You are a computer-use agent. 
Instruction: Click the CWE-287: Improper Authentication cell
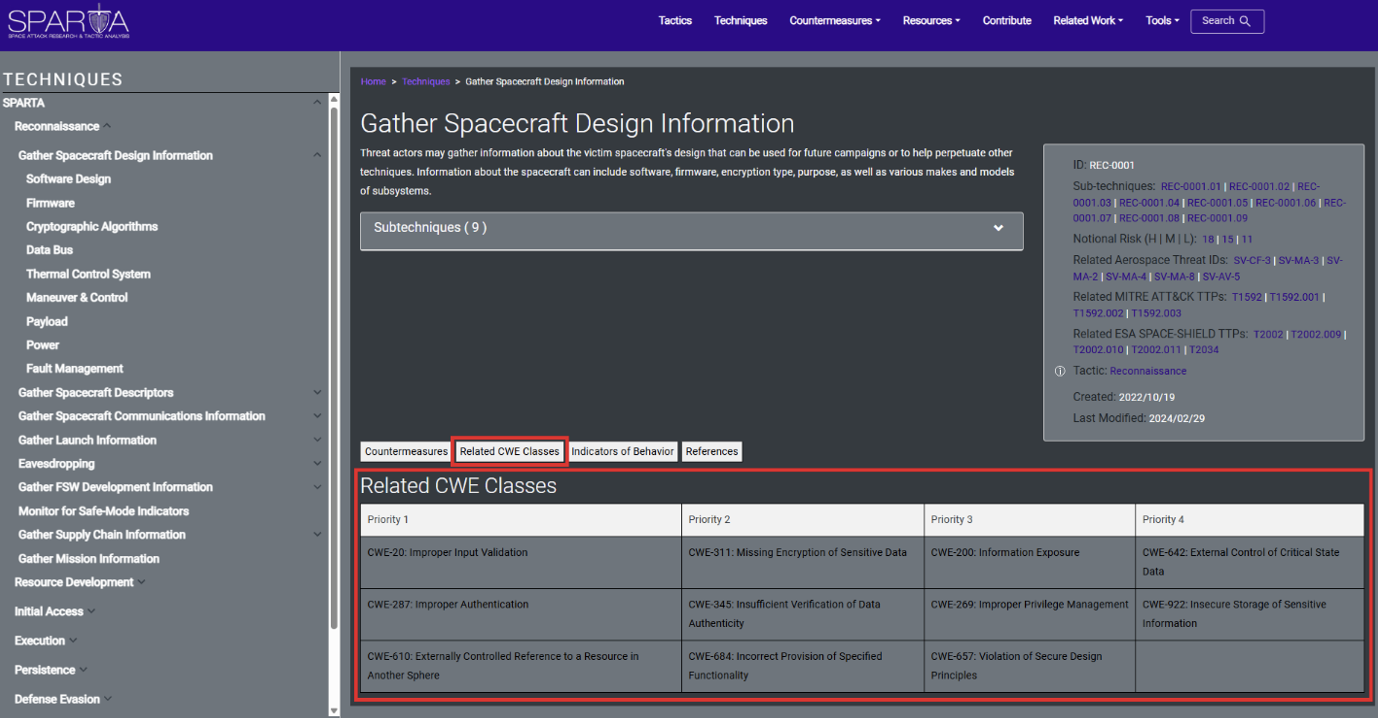520,614
